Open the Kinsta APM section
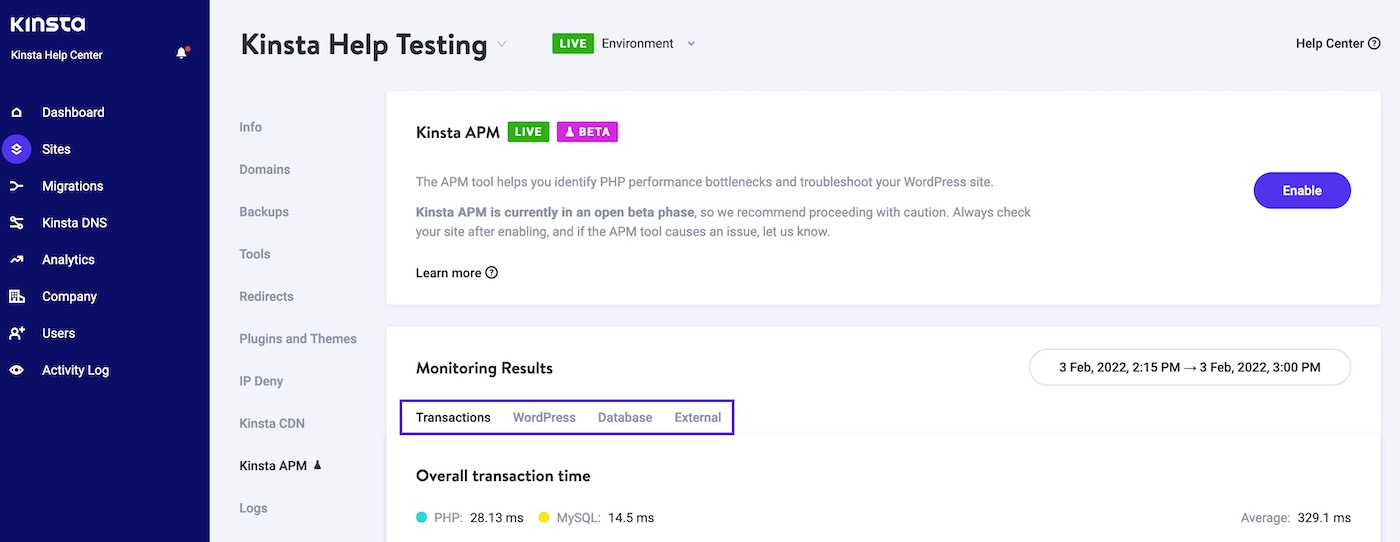The width and height of the screenshot is (1400, 542). [x=273, y=465]
